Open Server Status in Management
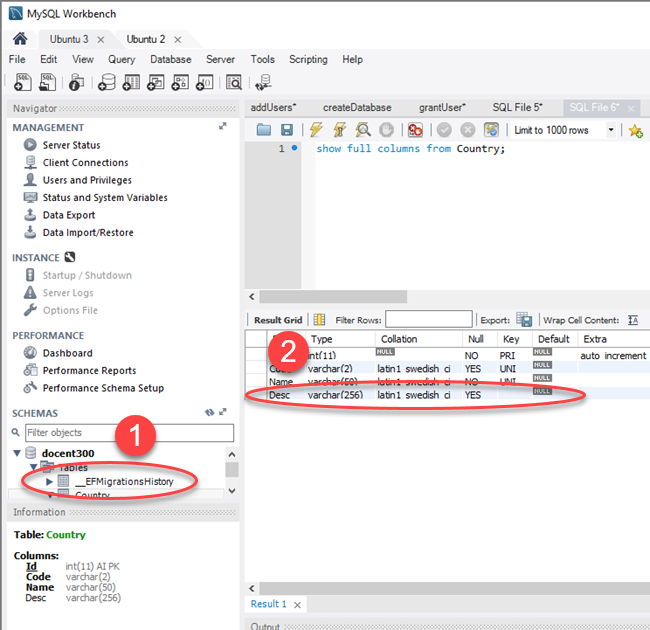The width and height of the screenshot is (650, 630). coord(71,145)
